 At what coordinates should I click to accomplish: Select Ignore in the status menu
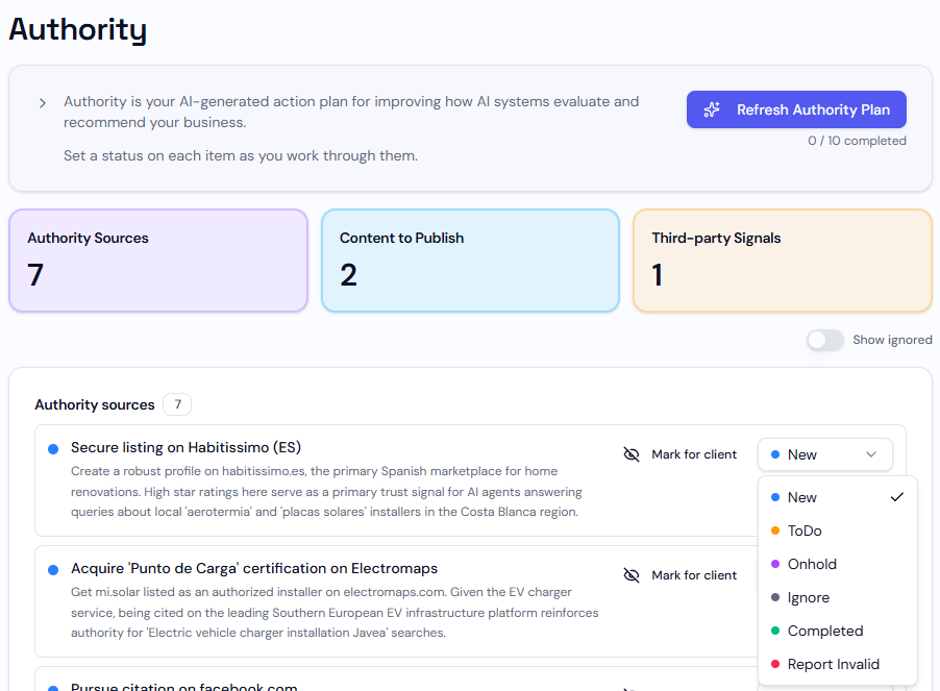837,598
